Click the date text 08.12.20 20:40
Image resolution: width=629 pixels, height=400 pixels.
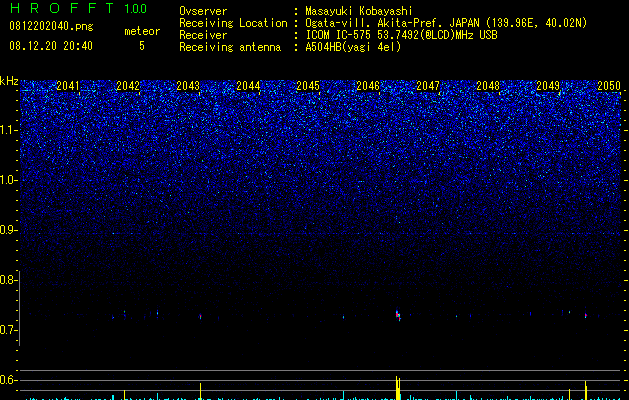(x=51, y=46)
